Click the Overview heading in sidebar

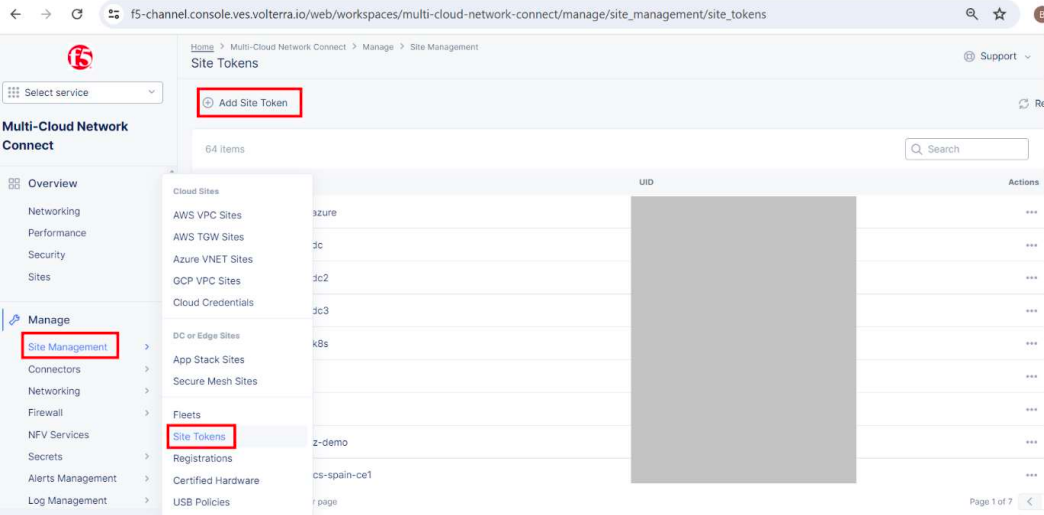[x=53, y=183]
